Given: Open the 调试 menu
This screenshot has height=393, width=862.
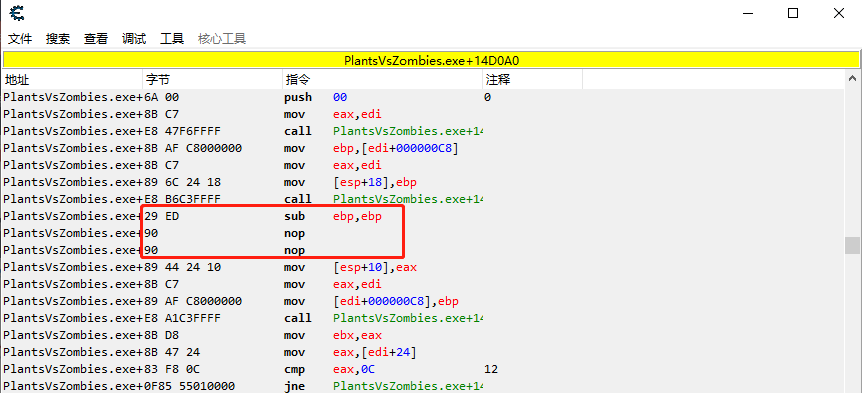Looking at the screenshot, I should 134,38.
